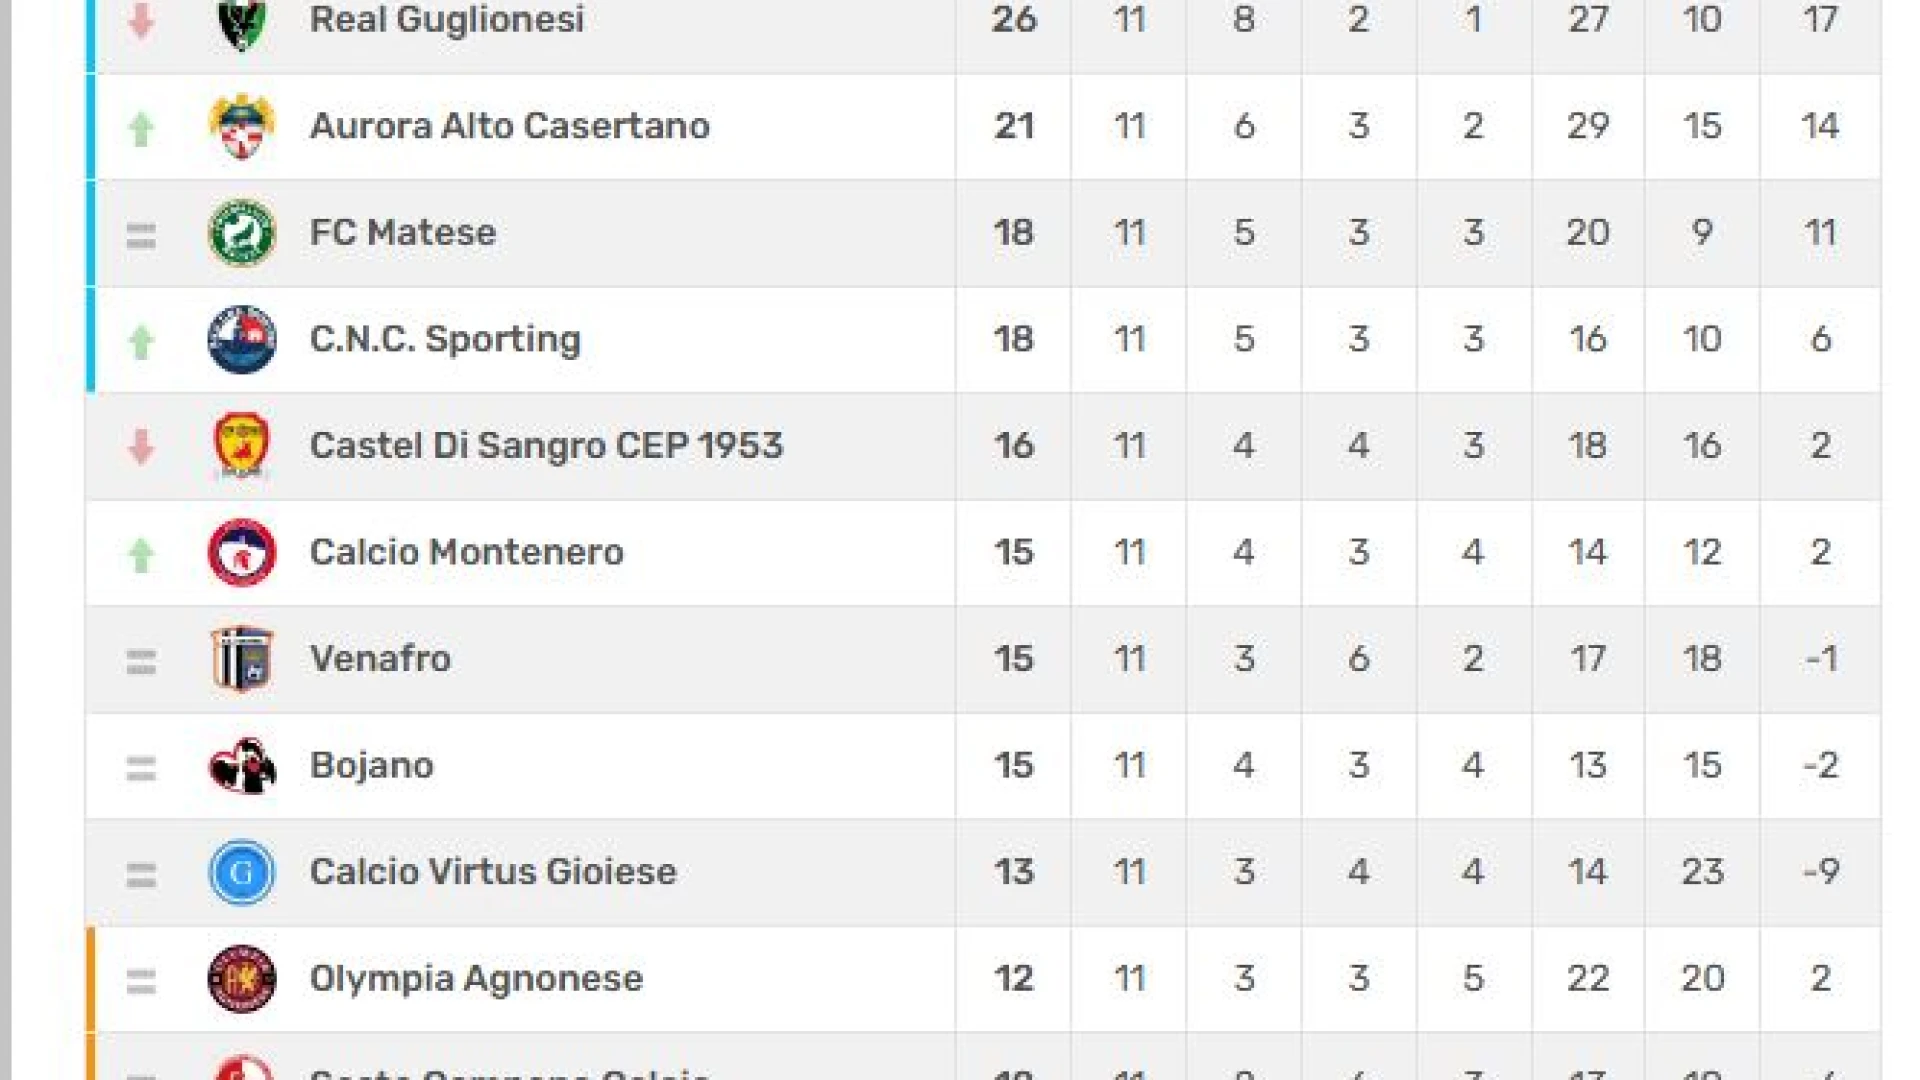This screenshot has height=1080, width=1920.
Task: Open the Olympia Agnonese team name
Action: pyautogui.click(x=477, y=979)
